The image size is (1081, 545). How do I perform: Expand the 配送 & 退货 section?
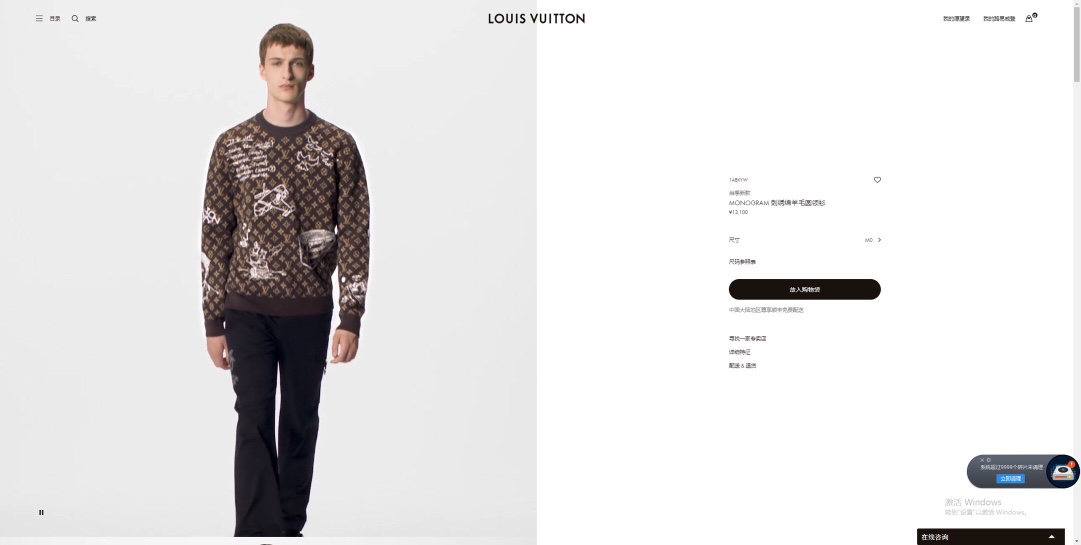[742, 366]
